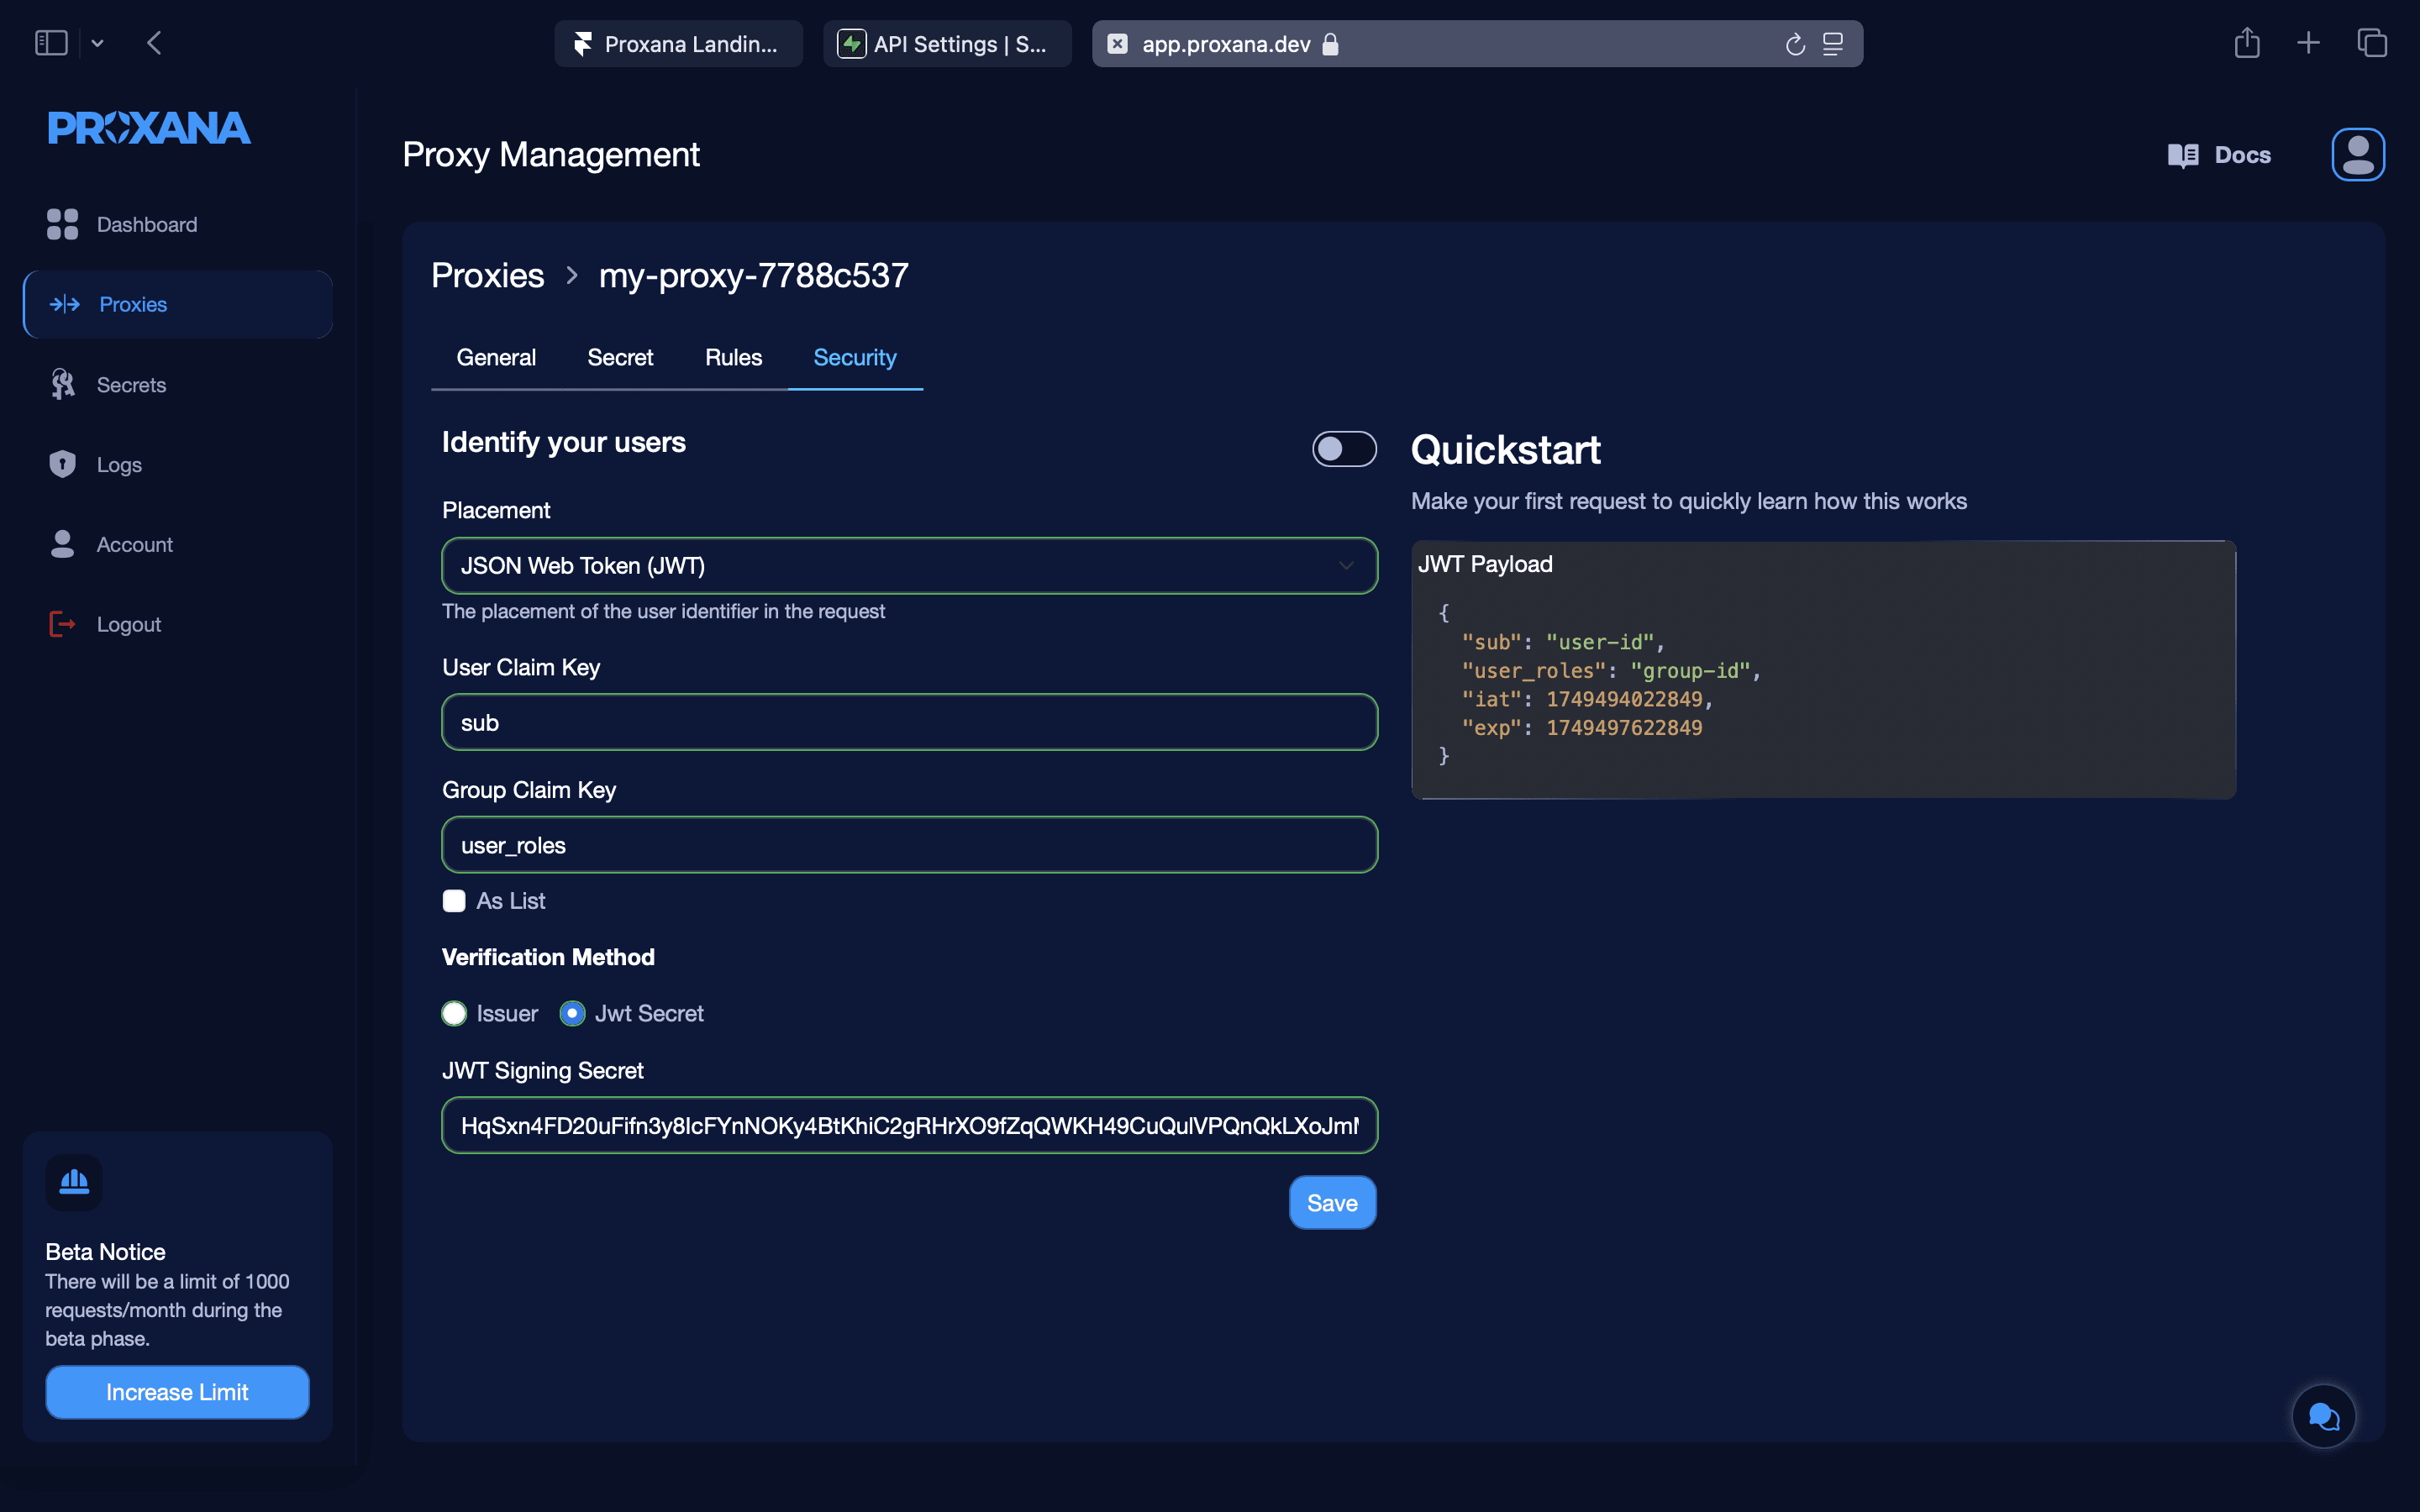Click the browser Share icon

tap(2247, 43)
